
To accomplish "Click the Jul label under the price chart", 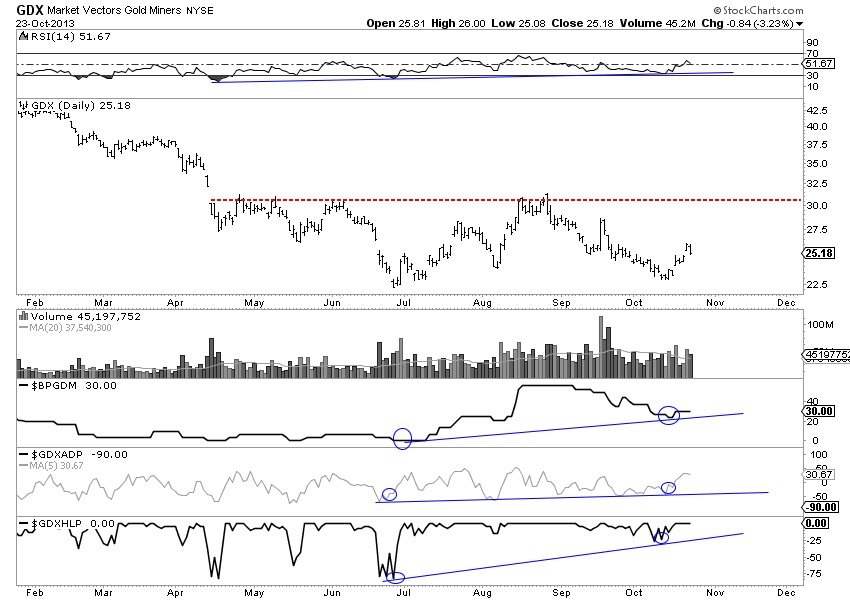I will tap(403, 302).
